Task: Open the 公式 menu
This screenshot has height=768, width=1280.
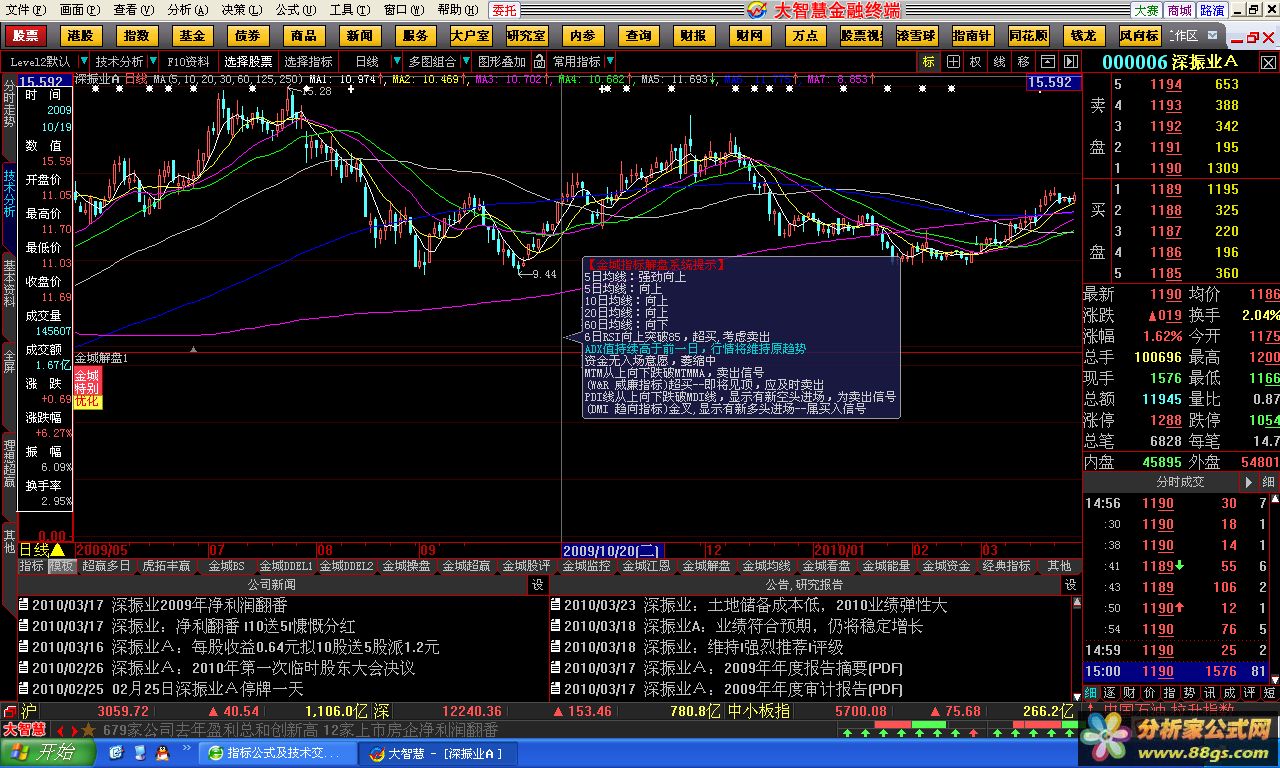Action: click(x=296, y=10)
